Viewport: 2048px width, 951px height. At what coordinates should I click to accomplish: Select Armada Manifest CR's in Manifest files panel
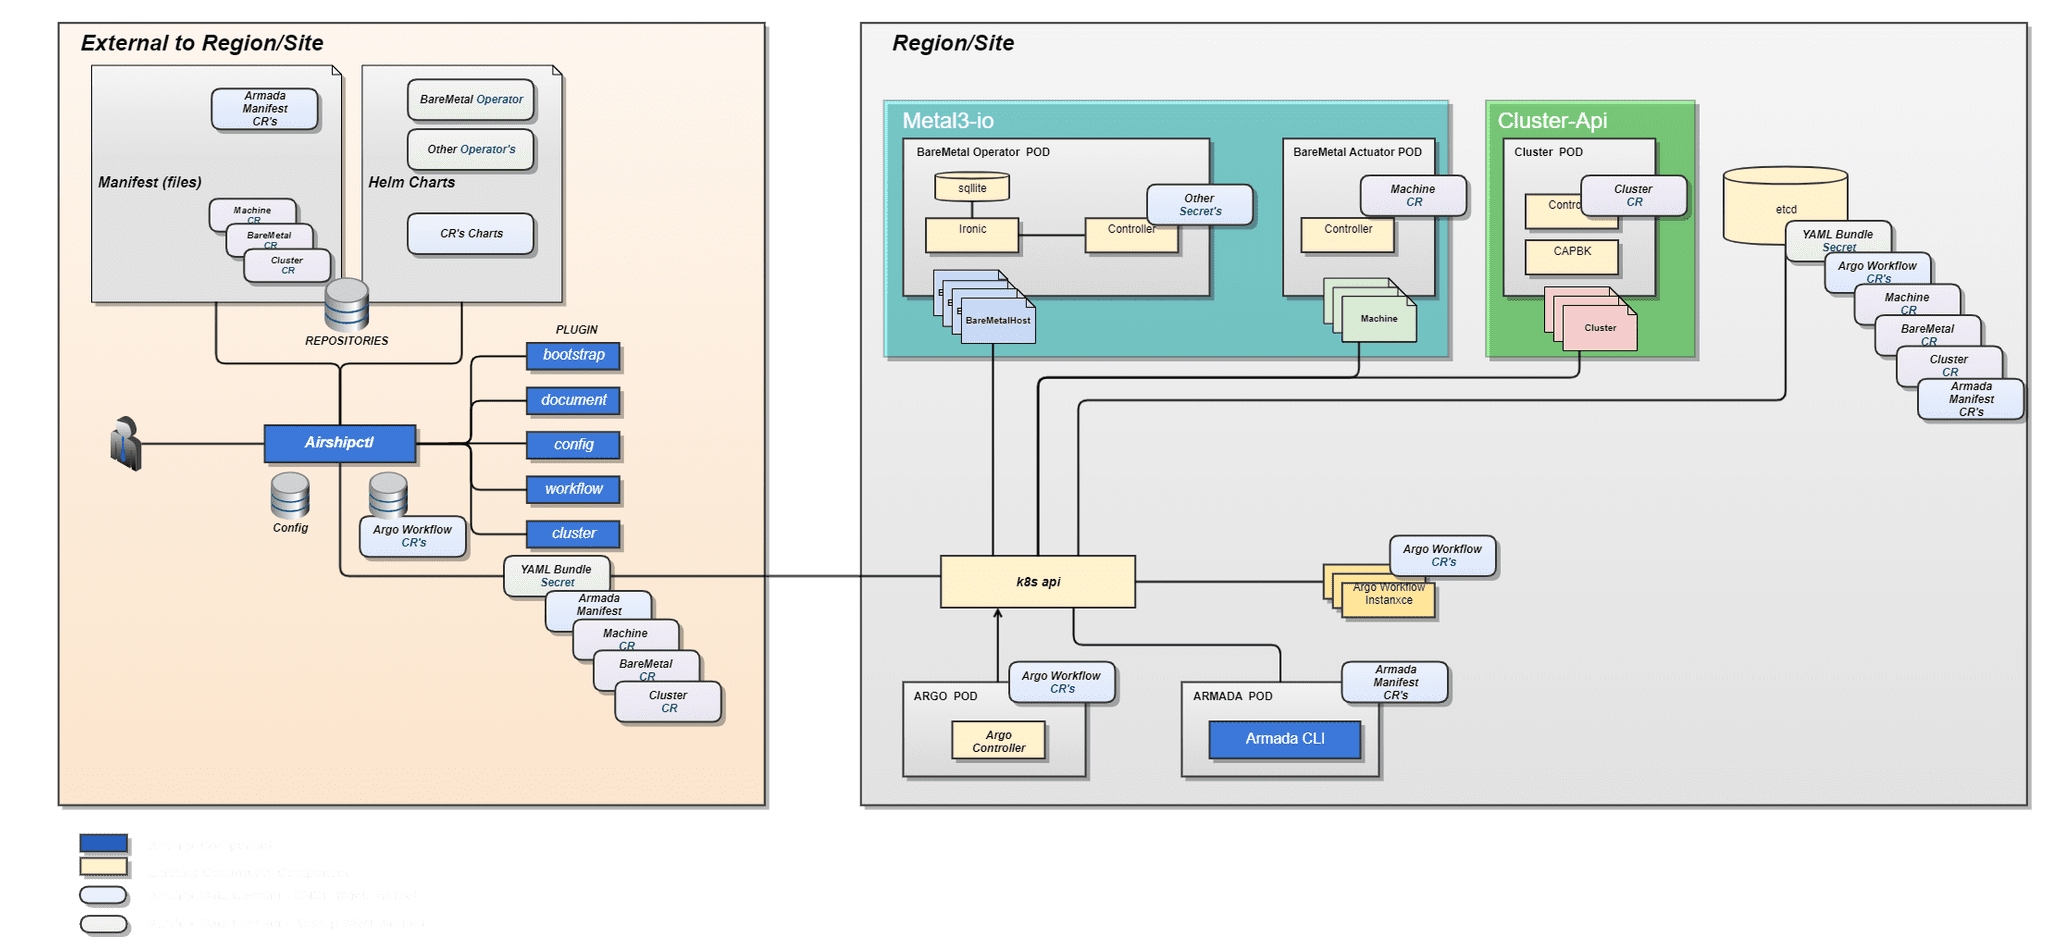pos(265,109)
